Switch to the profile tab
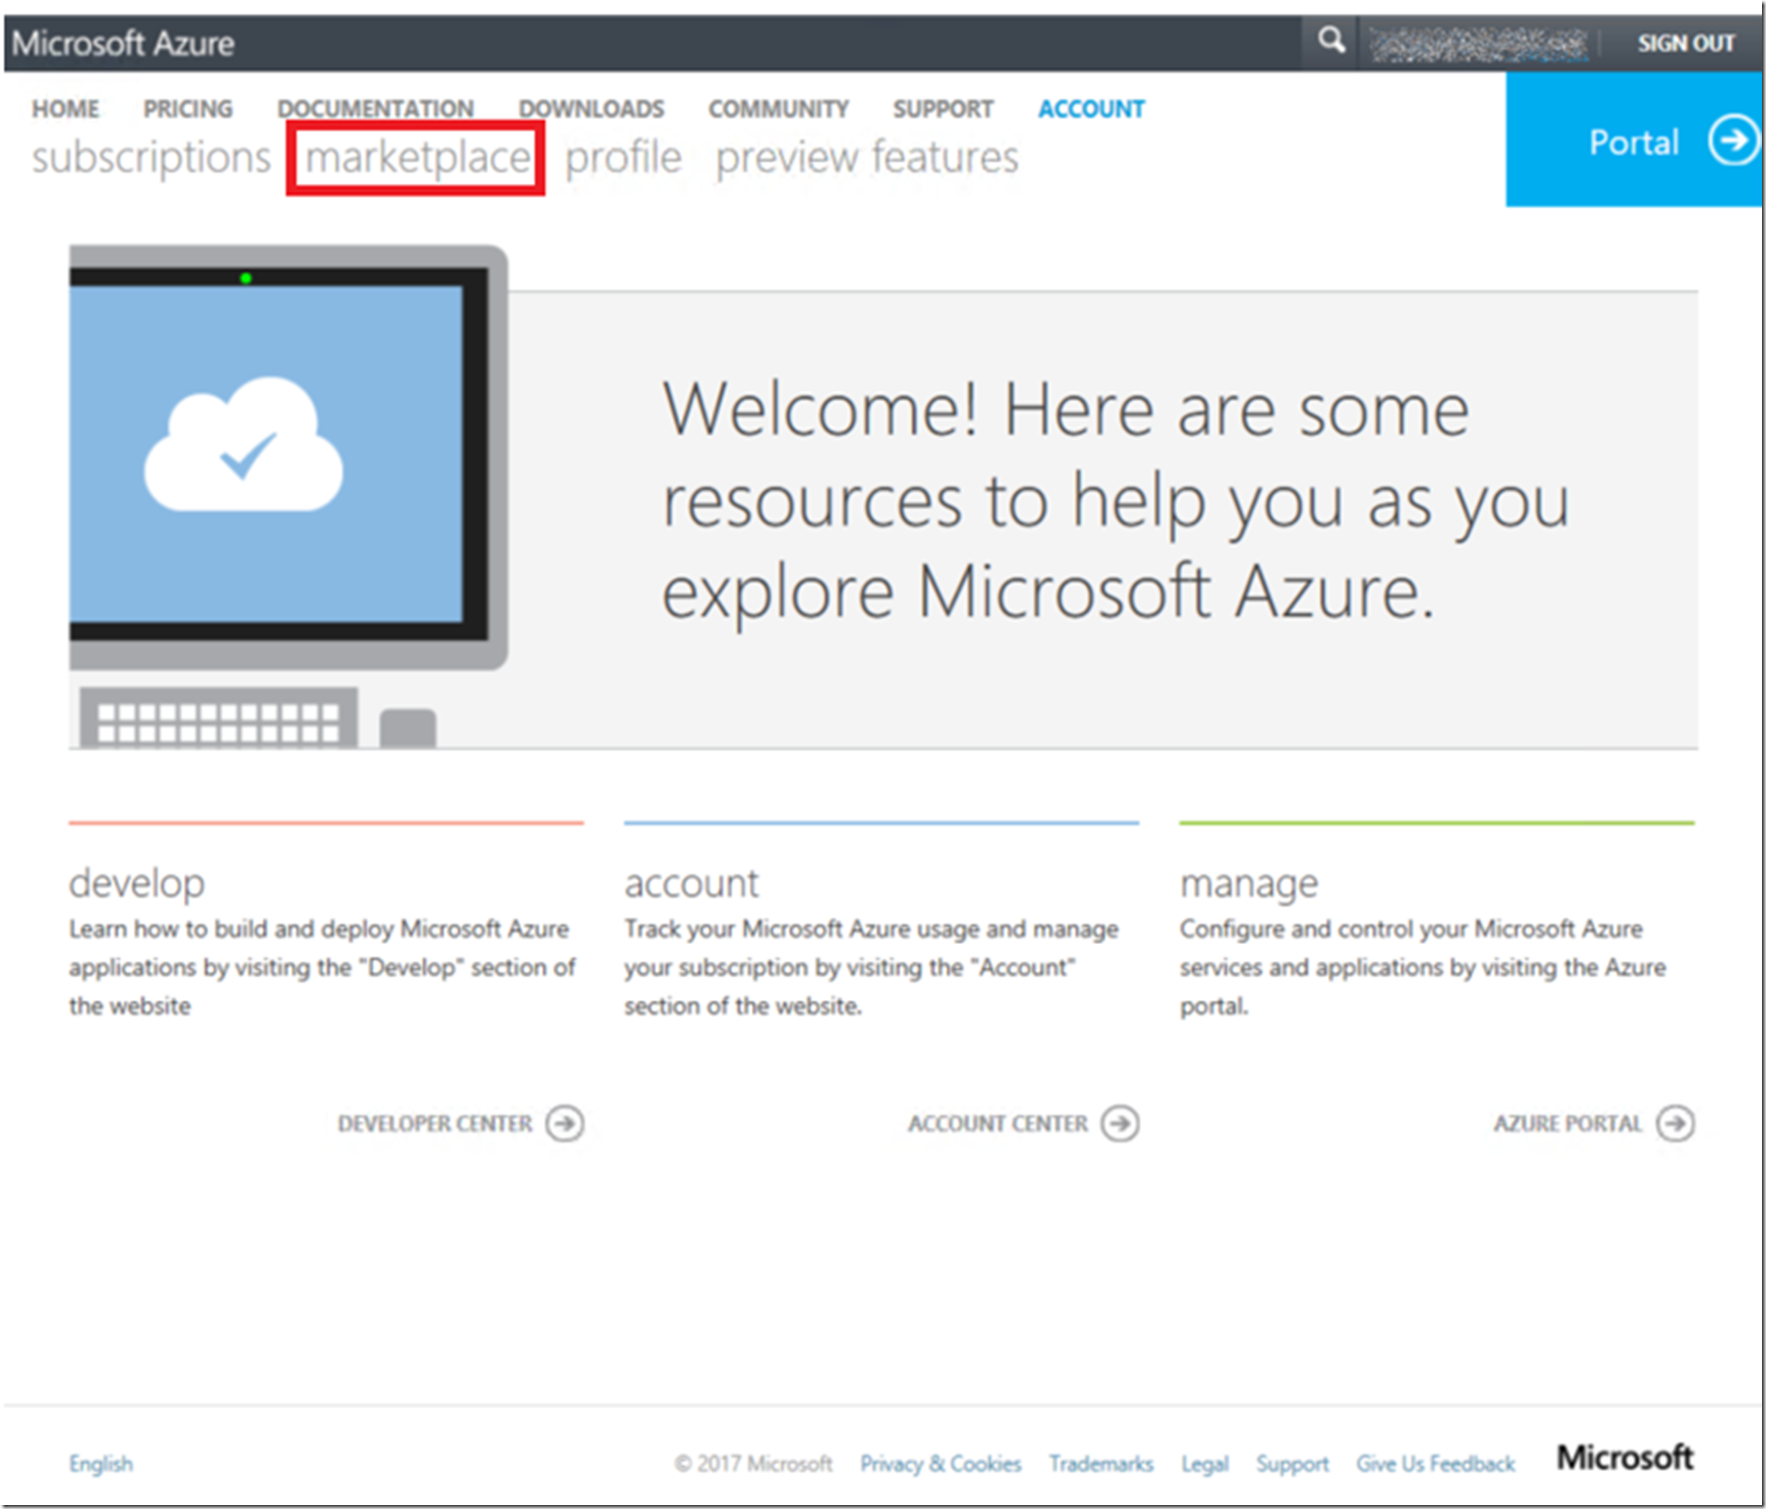The image size is (1766, 1509). 623,158
